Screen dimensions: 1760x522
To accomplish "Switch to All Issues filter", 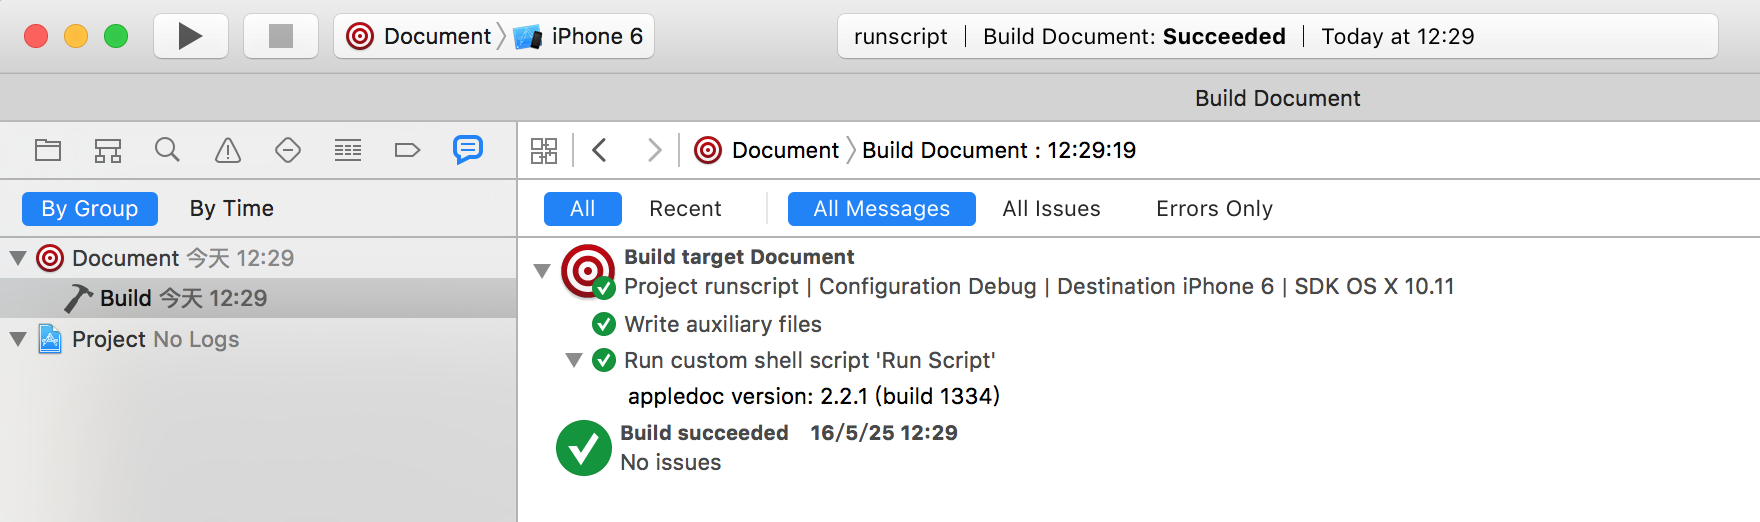I will click(x=1051, y=208).
